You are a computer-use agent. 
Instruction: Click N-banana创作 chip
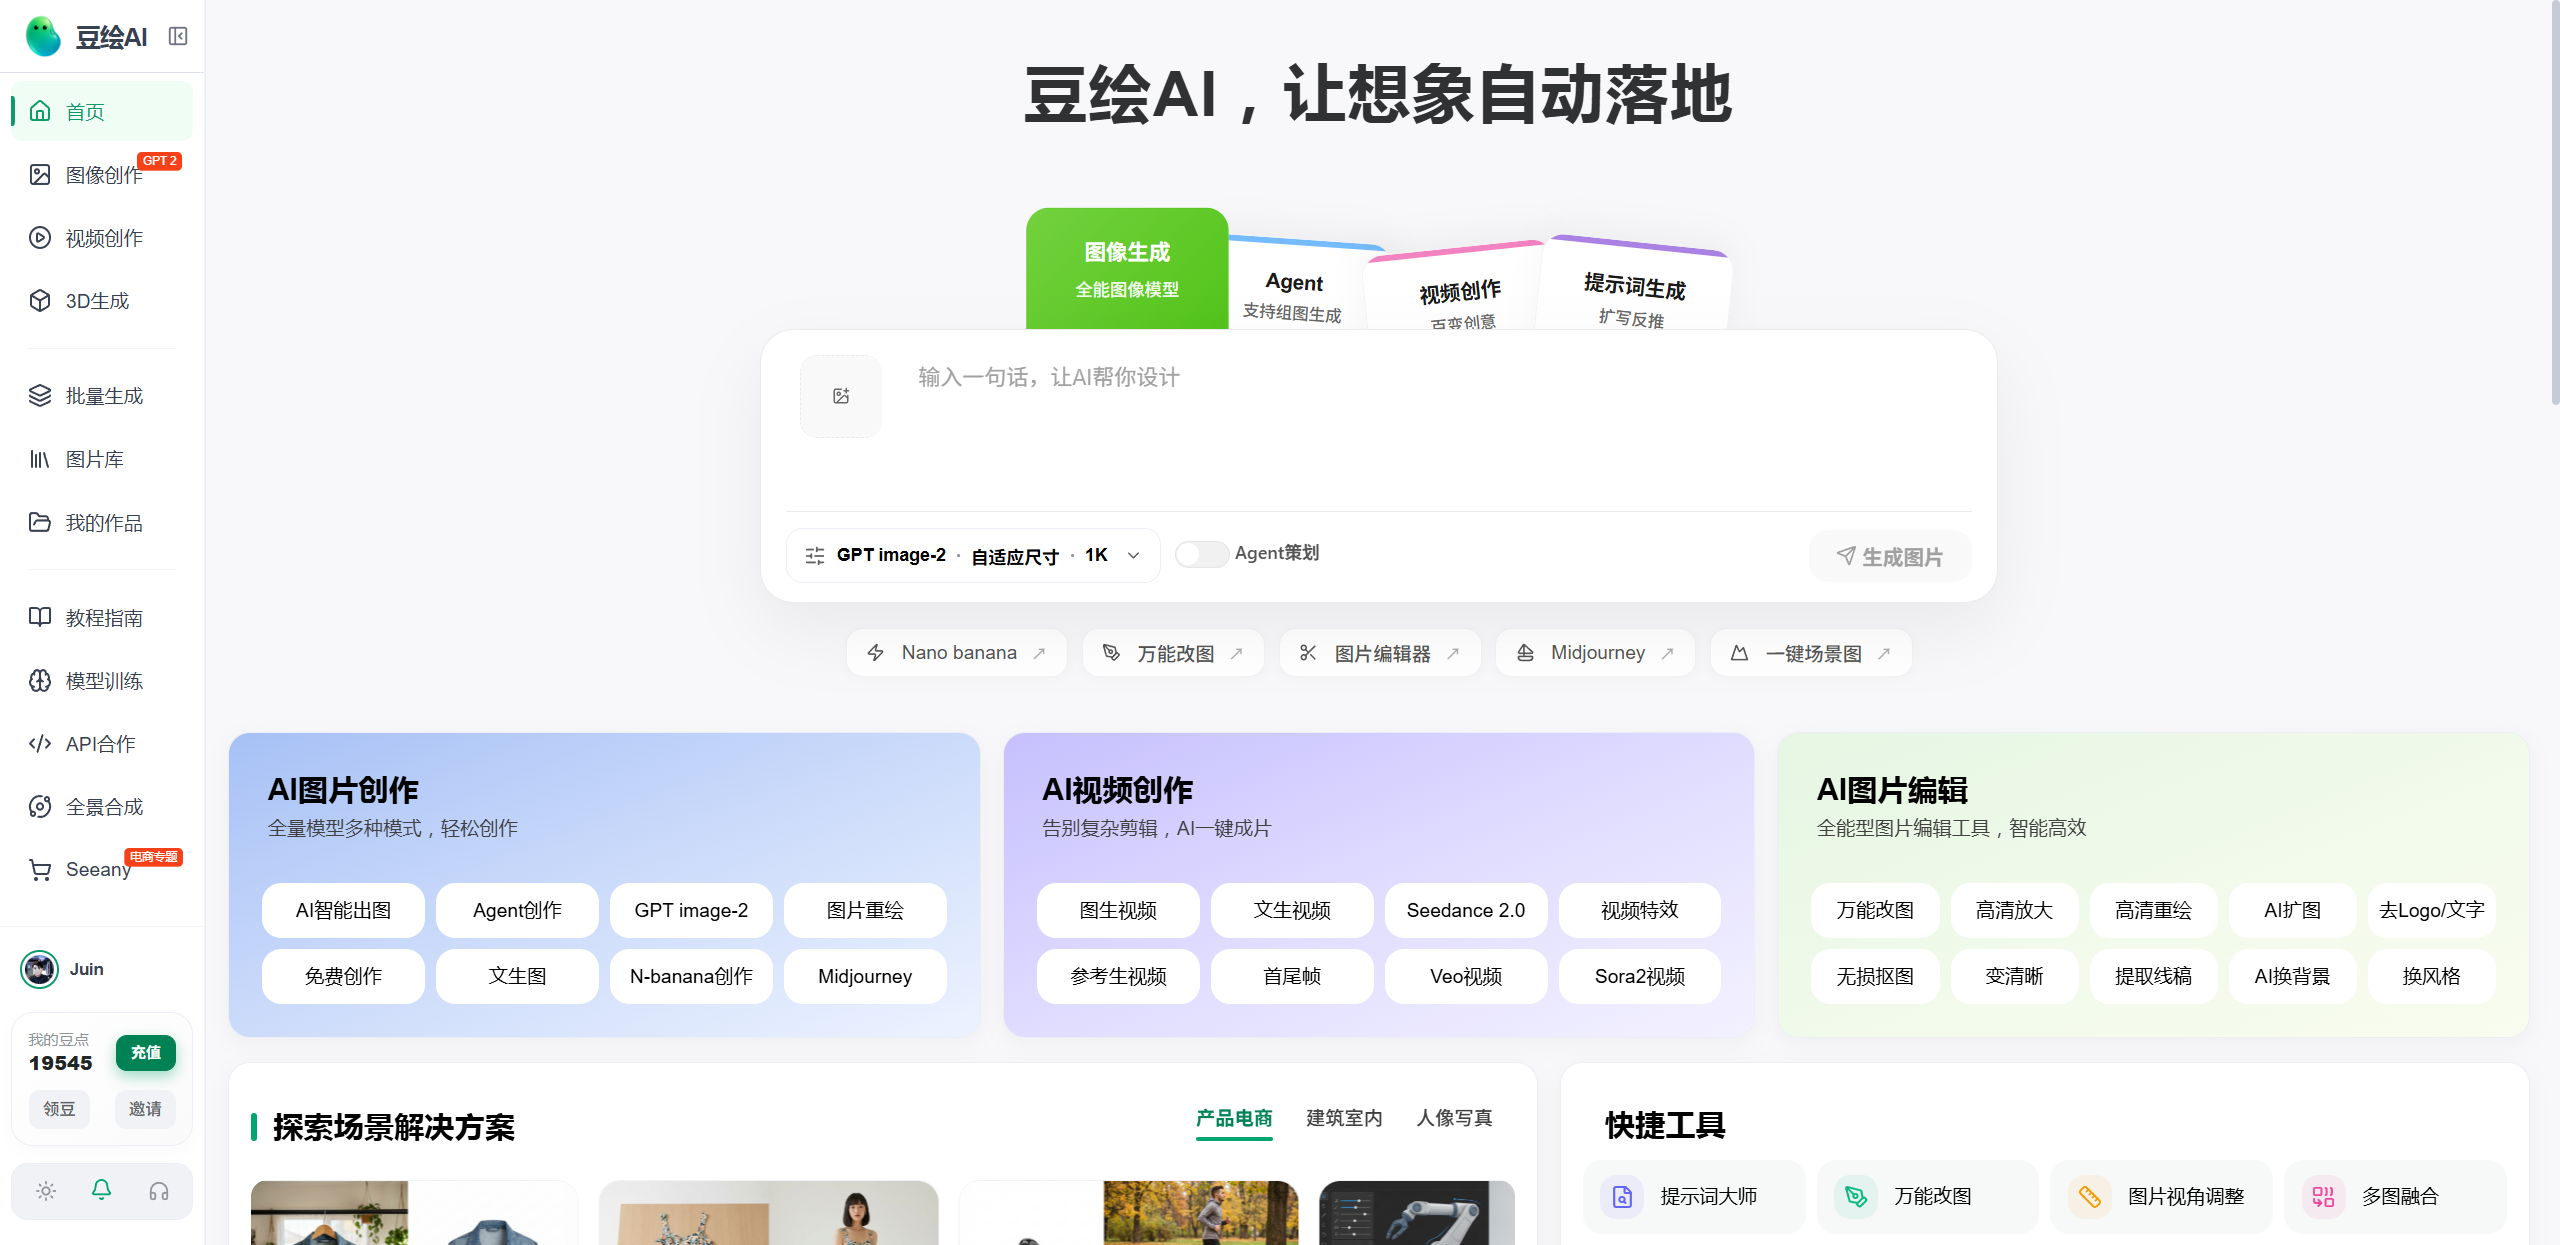coord(691,976)
